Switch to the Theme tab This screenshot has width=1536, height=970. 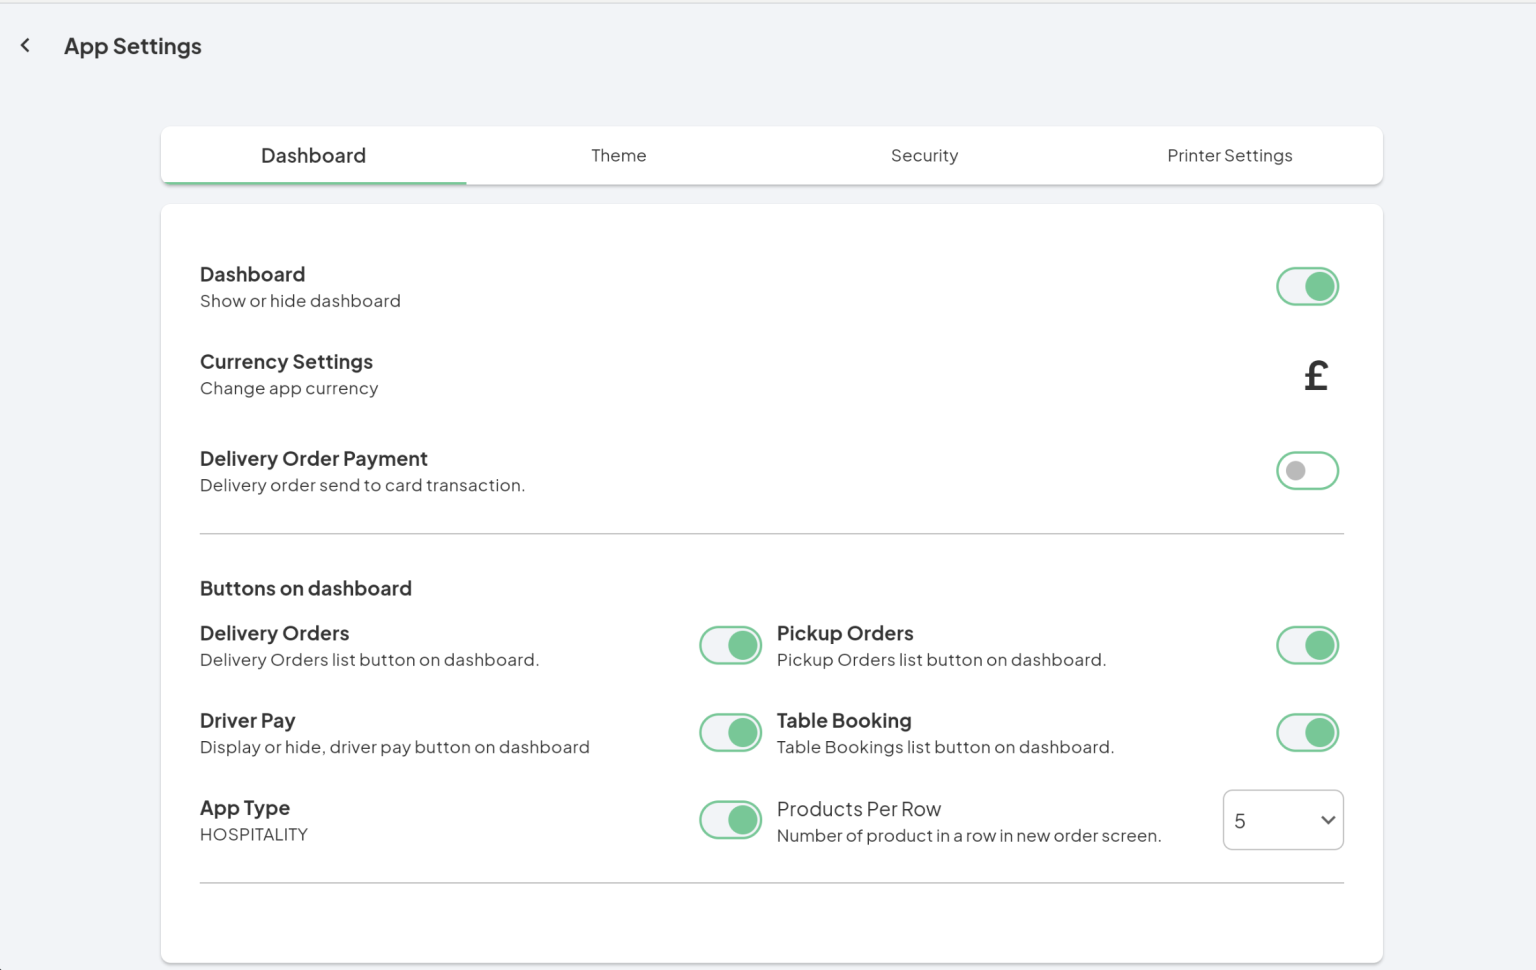click(618, 155)
